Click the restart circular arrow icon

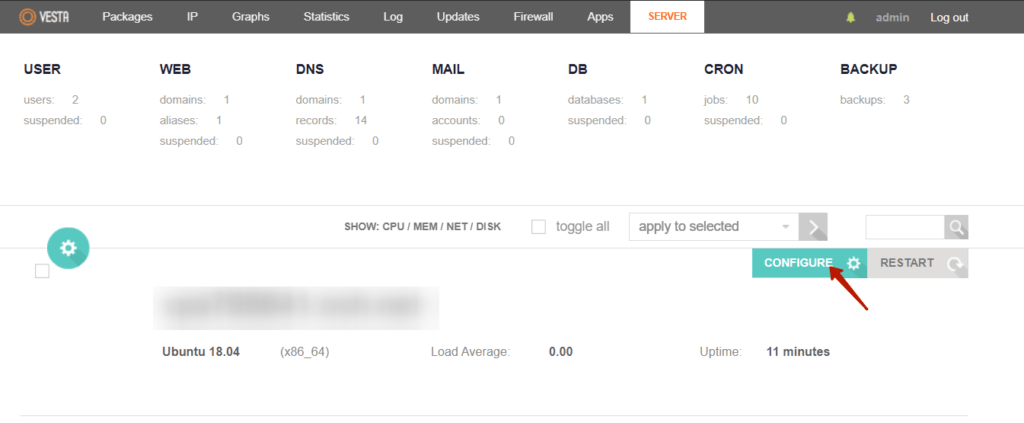[955, 264]
